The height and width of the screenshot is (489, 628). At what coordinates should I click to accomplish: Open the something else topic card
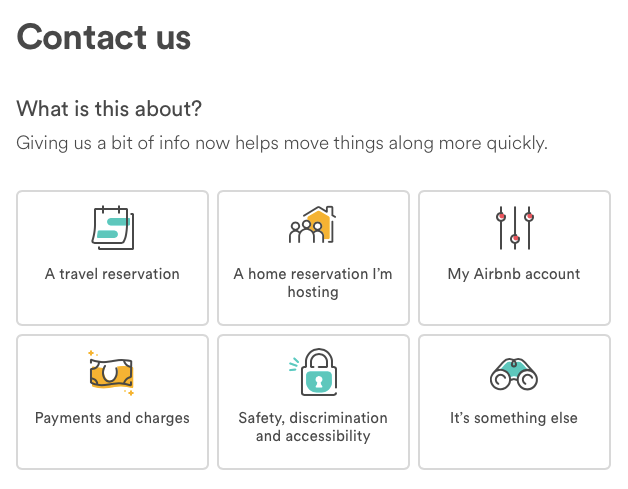(514, 446)
